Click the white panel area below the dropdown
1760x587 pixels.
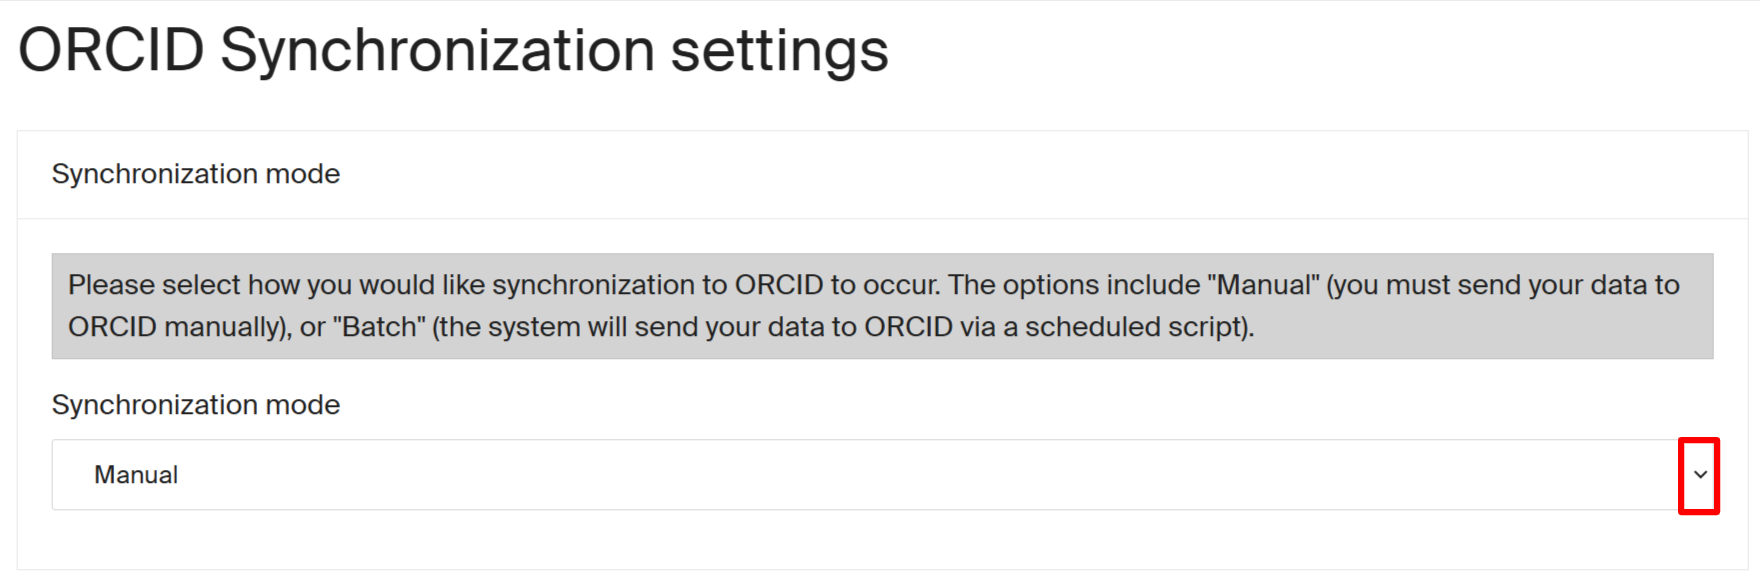[x=880, y=542]
